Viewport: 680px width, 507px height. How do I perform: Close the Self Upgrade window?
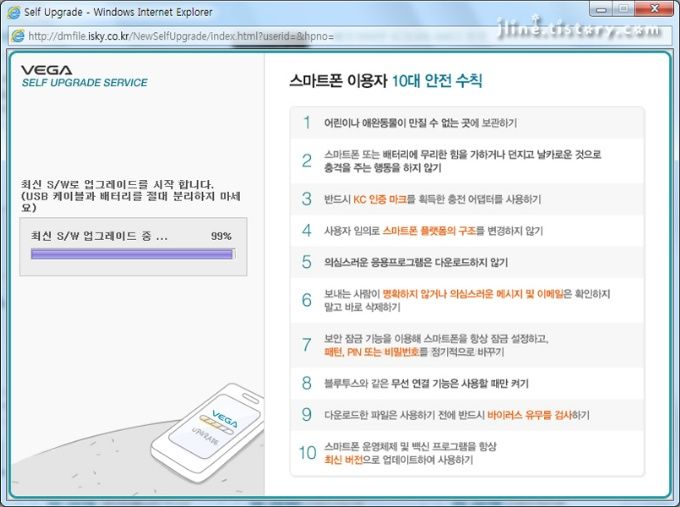coord(654,9)
